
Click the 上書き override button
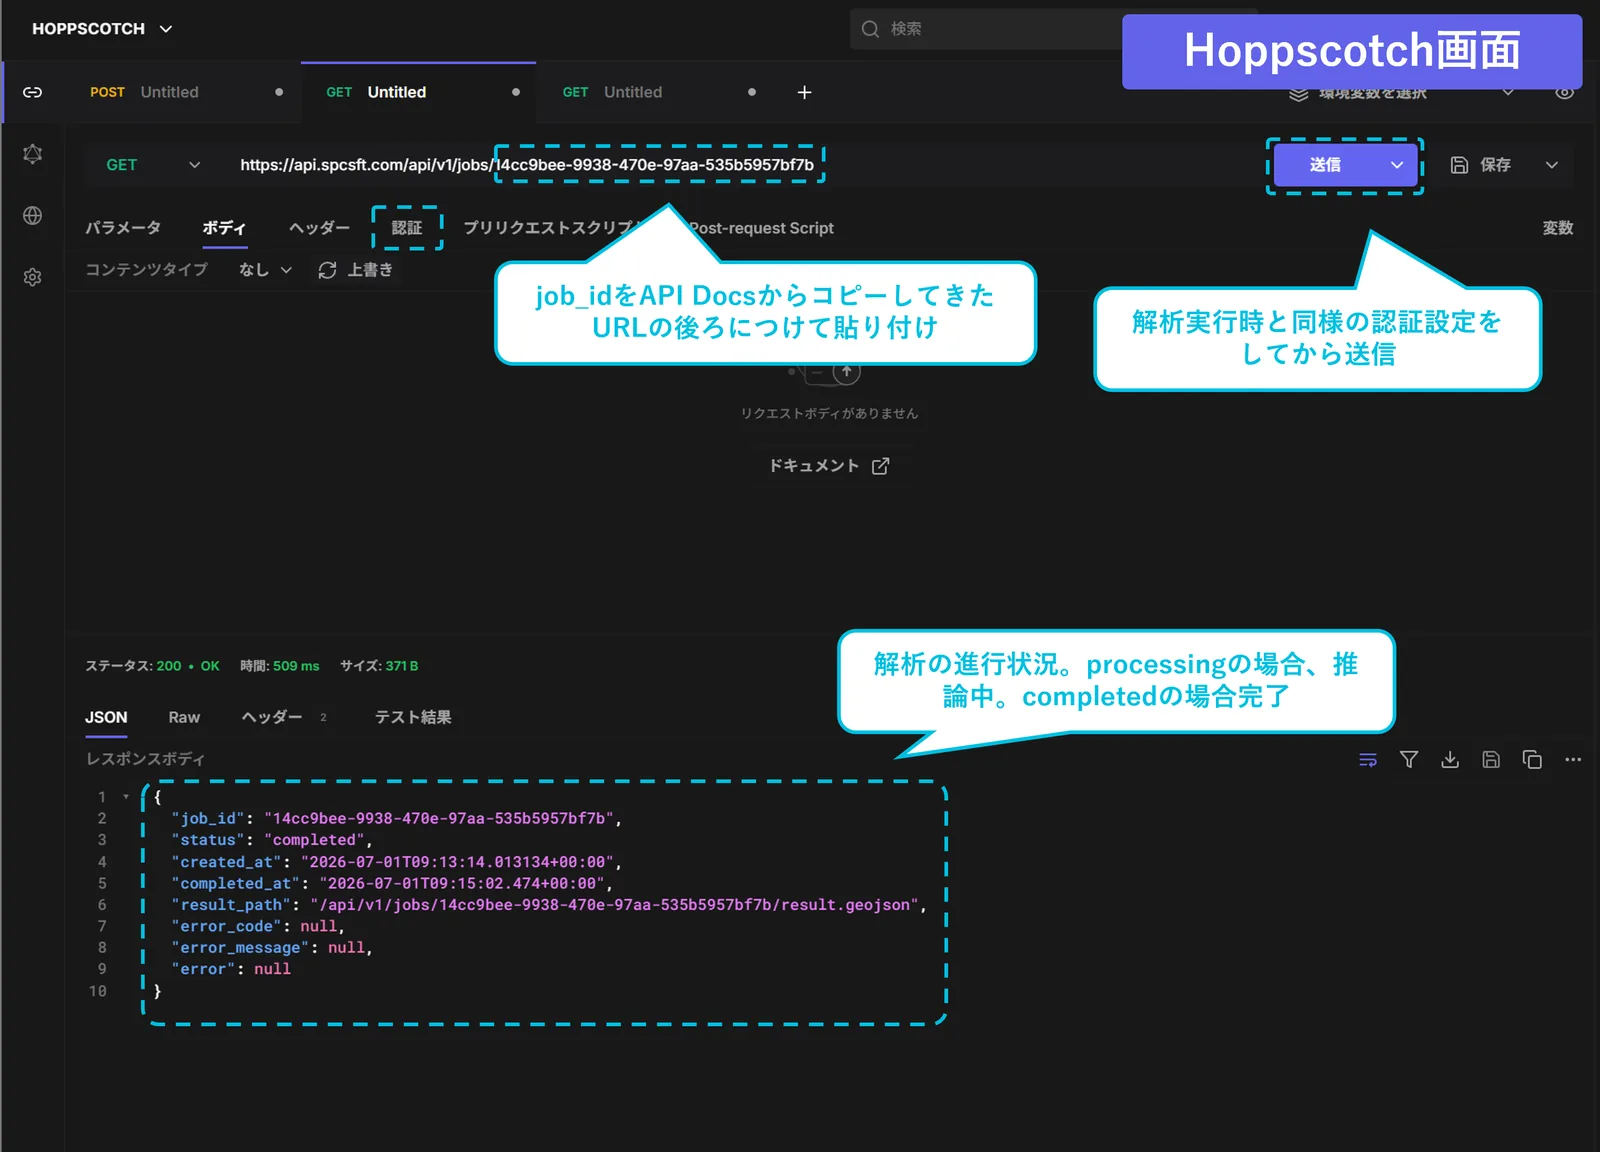click(x=356, y=270)
